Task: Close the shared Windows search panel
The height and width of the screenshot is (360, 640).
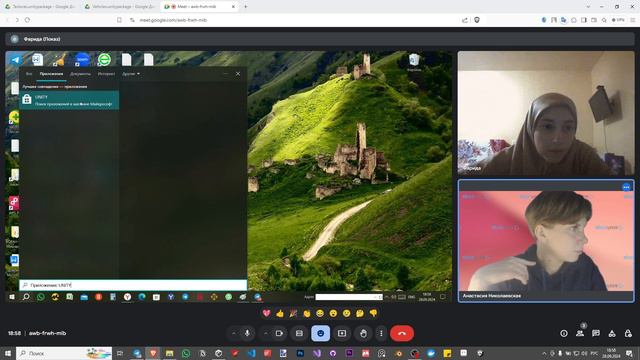Action: (x=238, y=74)
